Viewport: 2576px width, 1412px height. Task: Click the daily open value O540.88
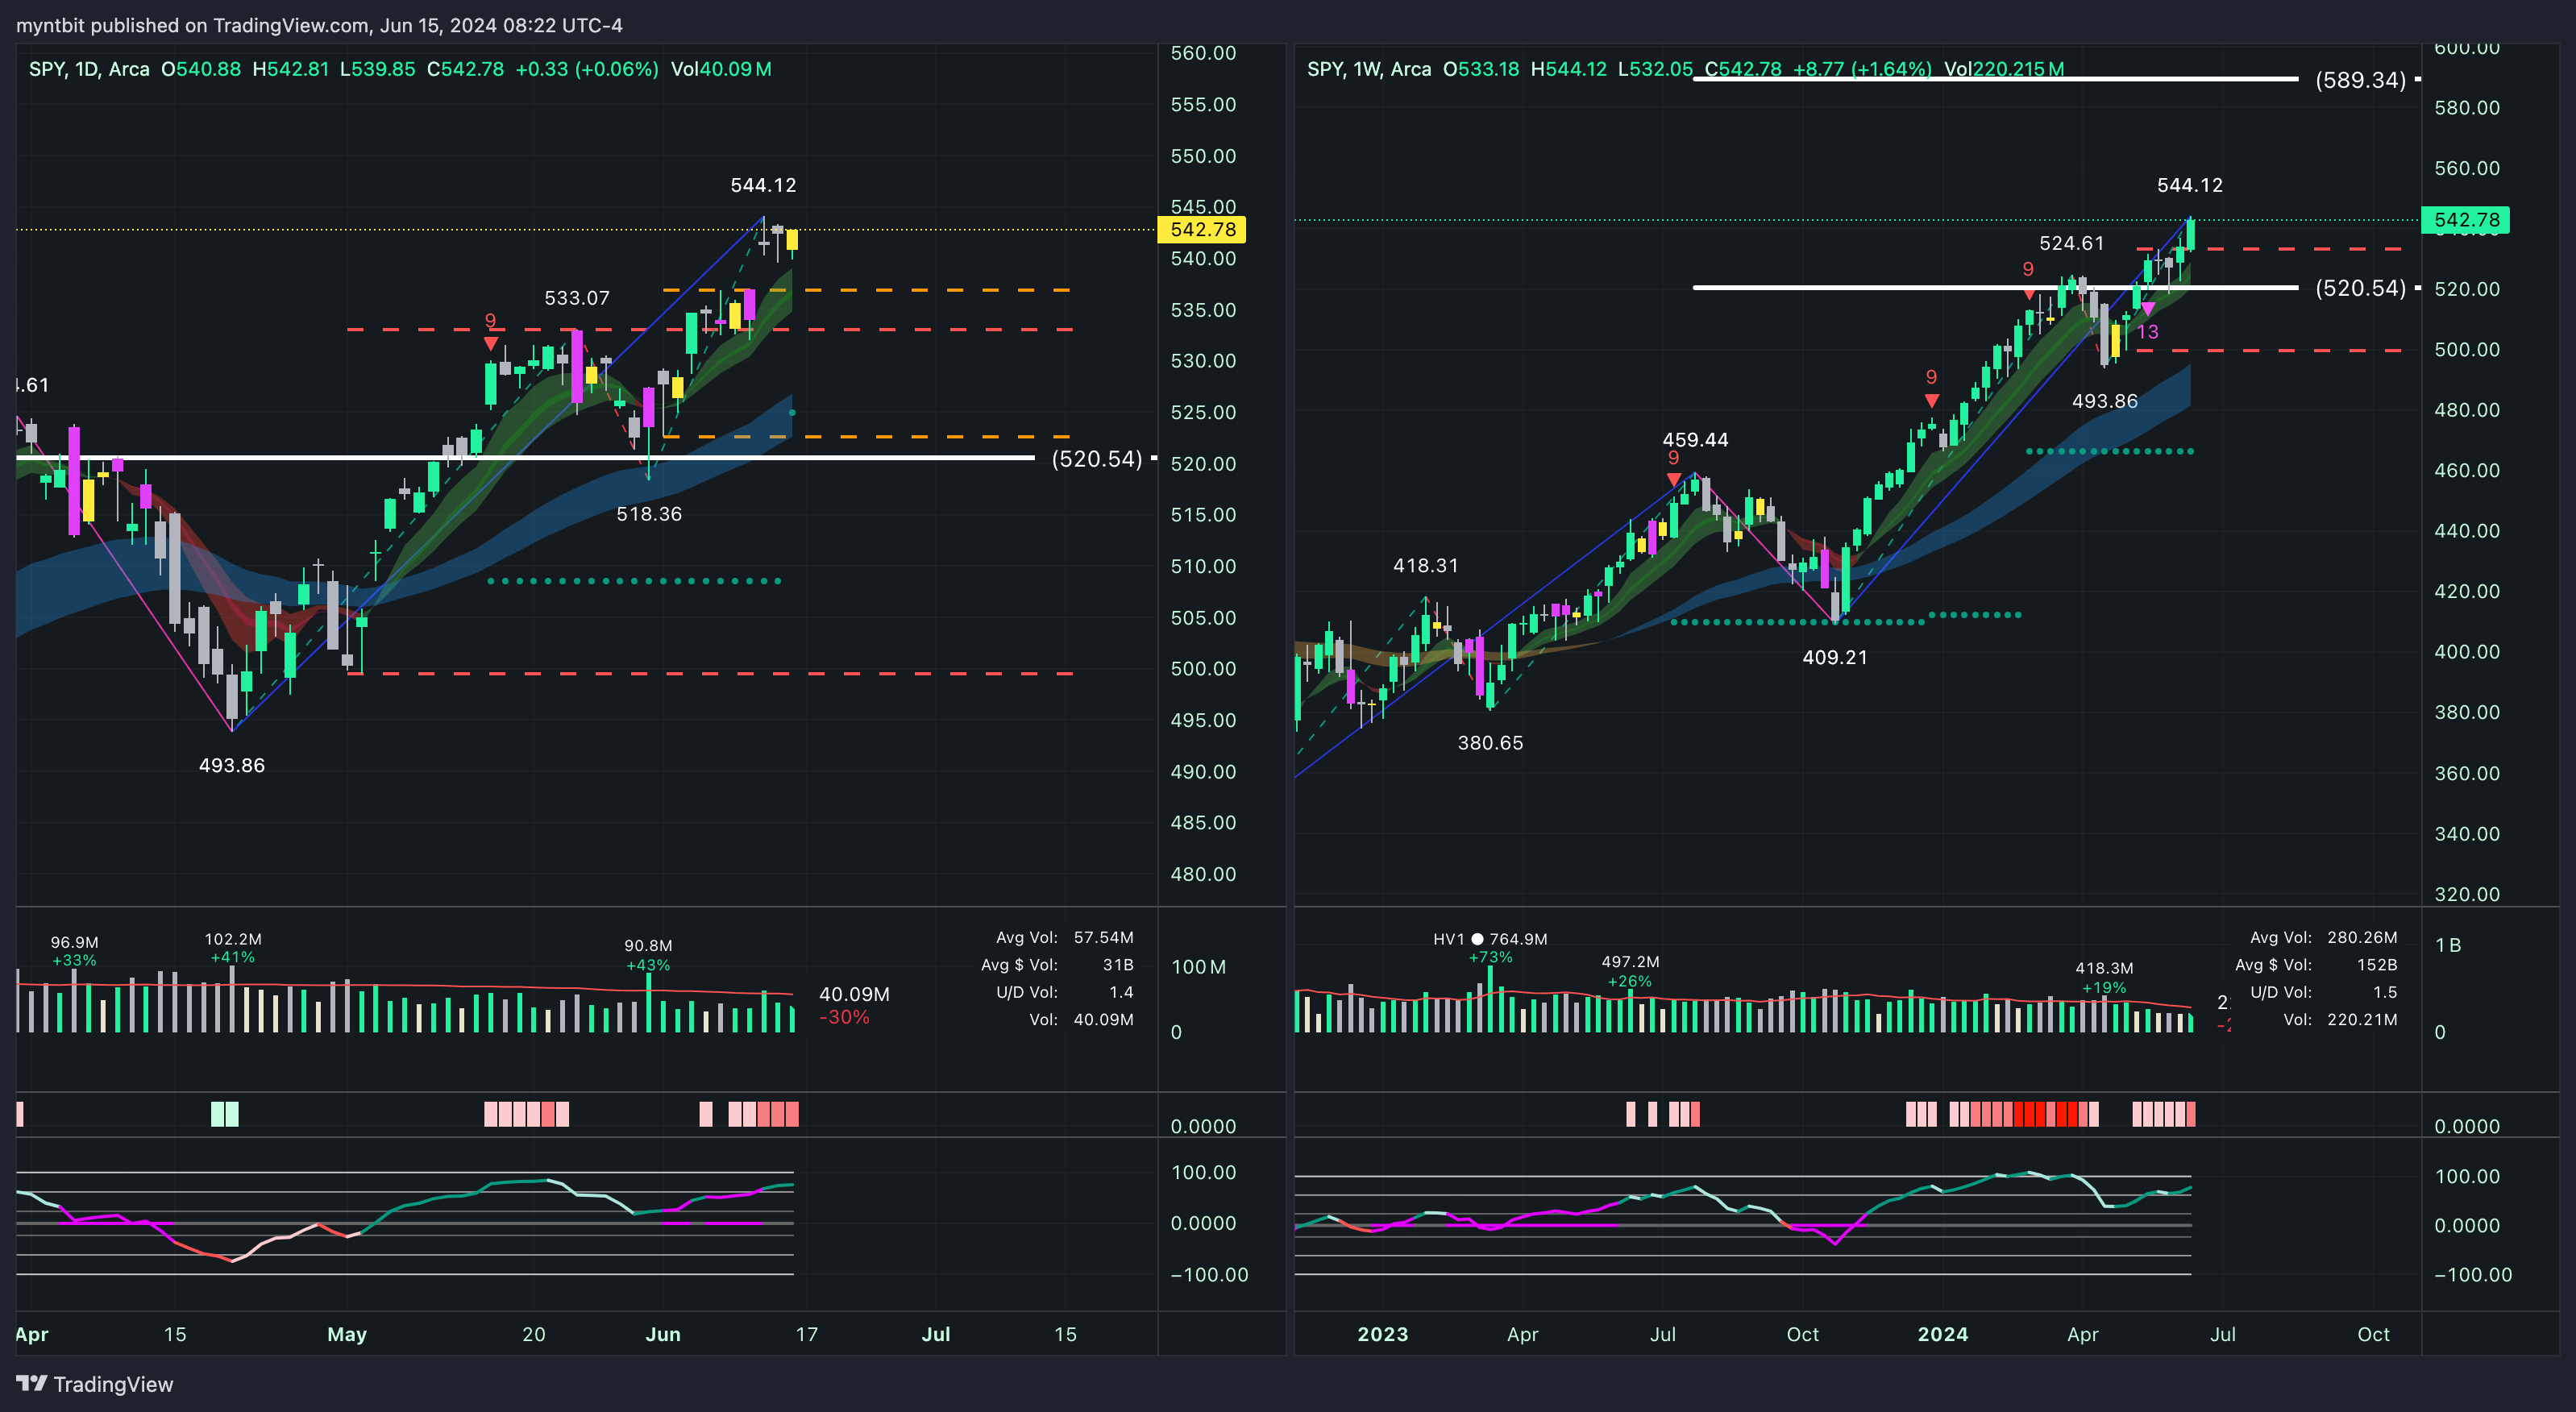coord(201,69)
